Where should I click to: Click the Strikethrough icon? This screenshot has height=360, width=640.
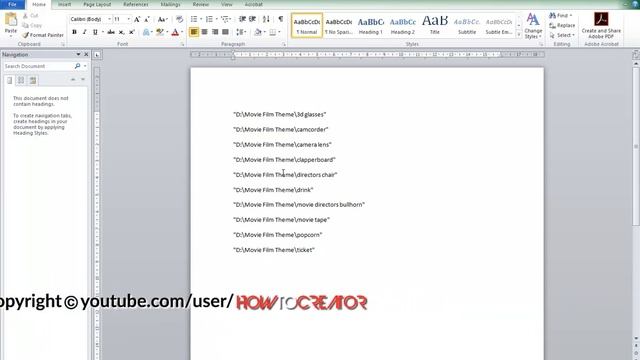click(x=111, y=32)
